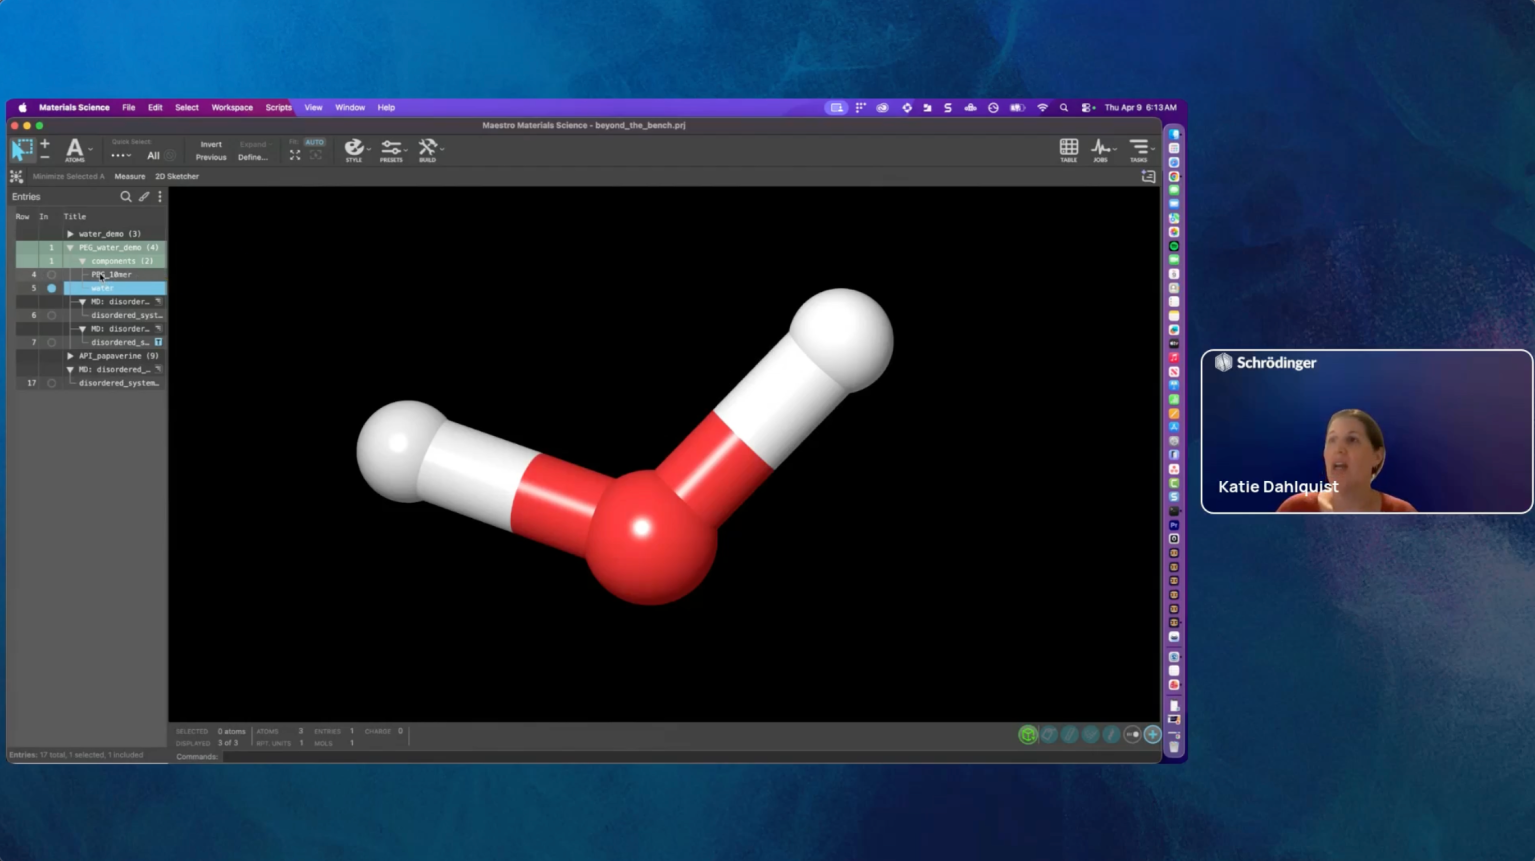Click the Commands input field

(600, 757)
